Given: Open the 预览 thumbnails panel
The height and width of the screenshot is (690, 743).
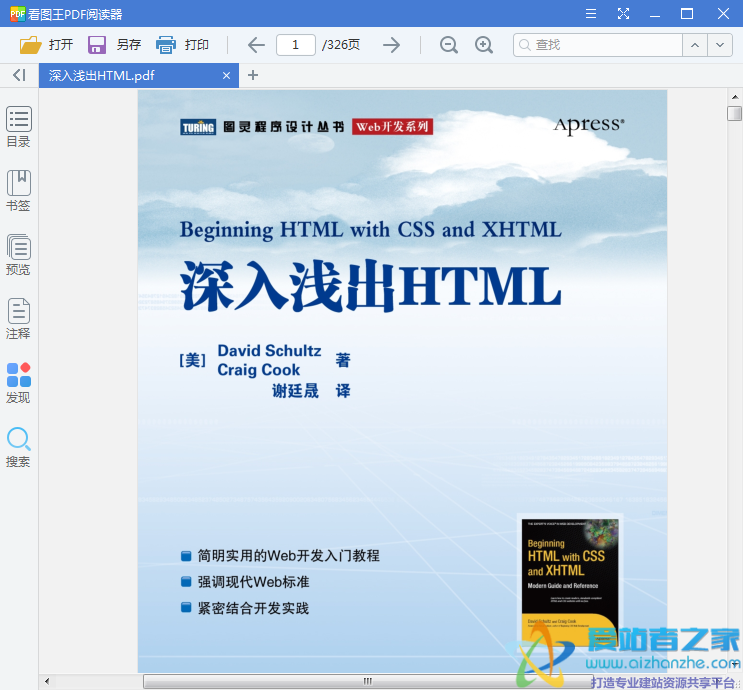Looking at the screenshot, I should point(18,254).
